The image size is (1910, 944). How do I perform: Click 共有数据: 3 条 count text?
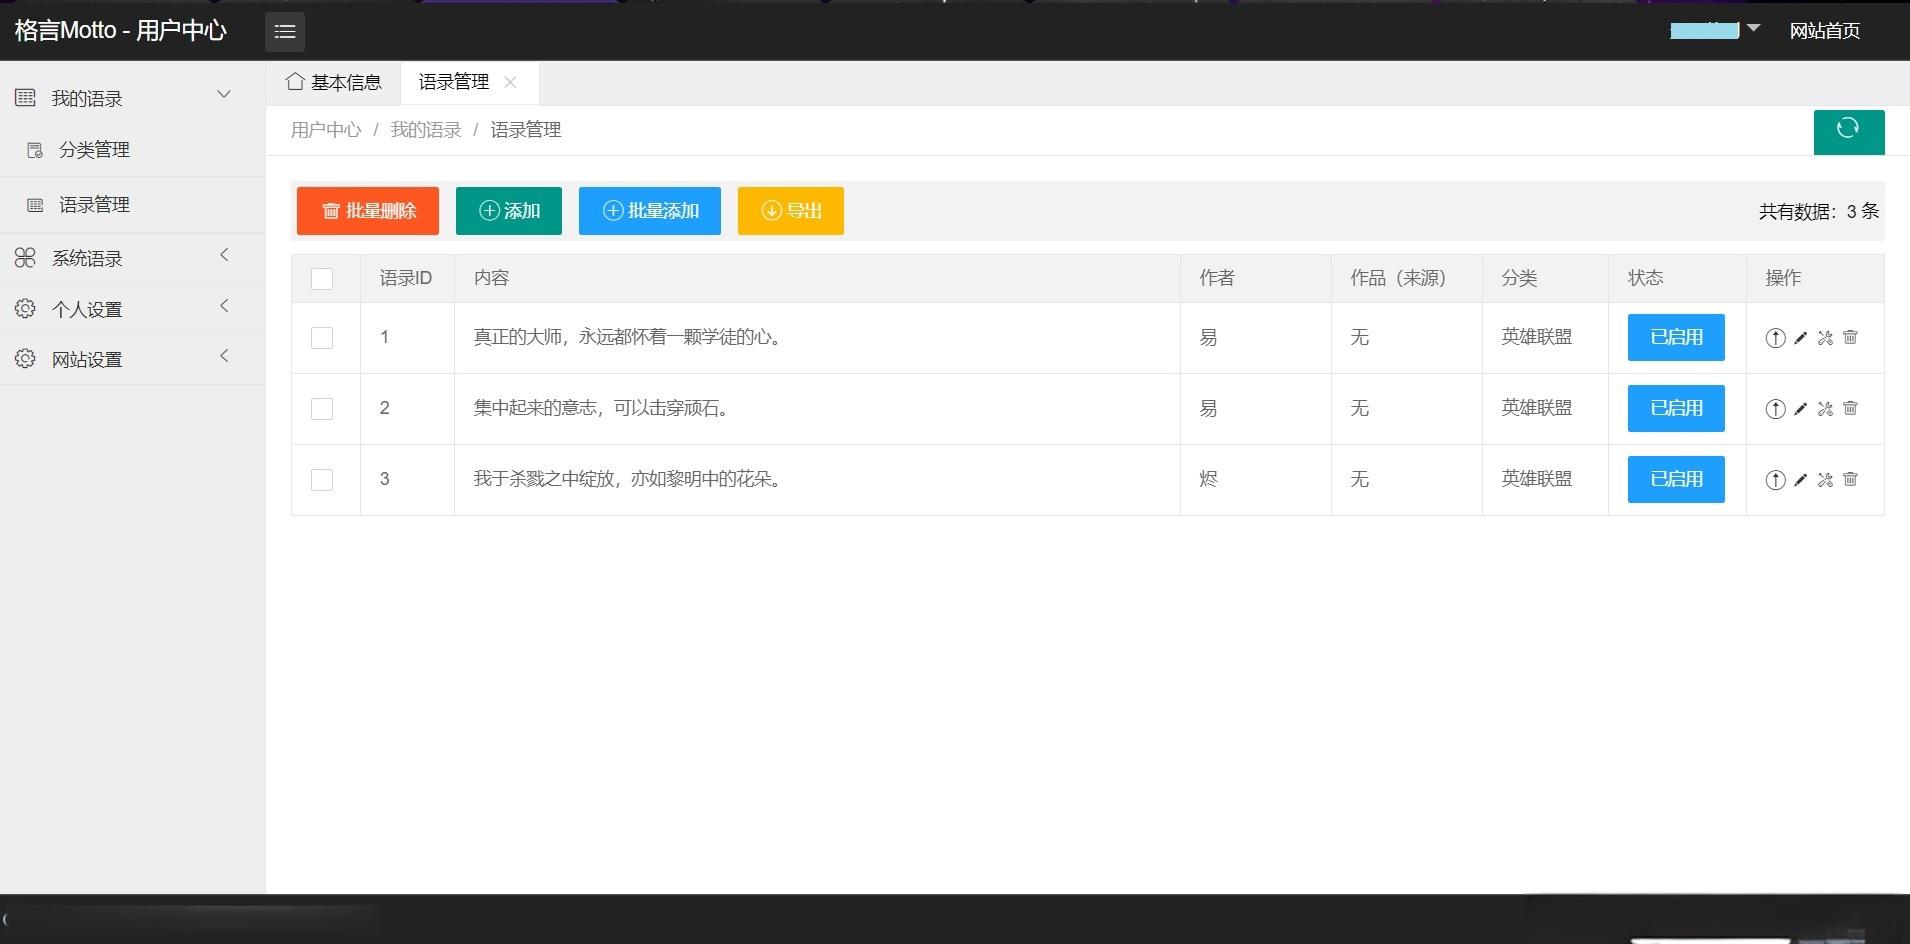coord(1819,212)
